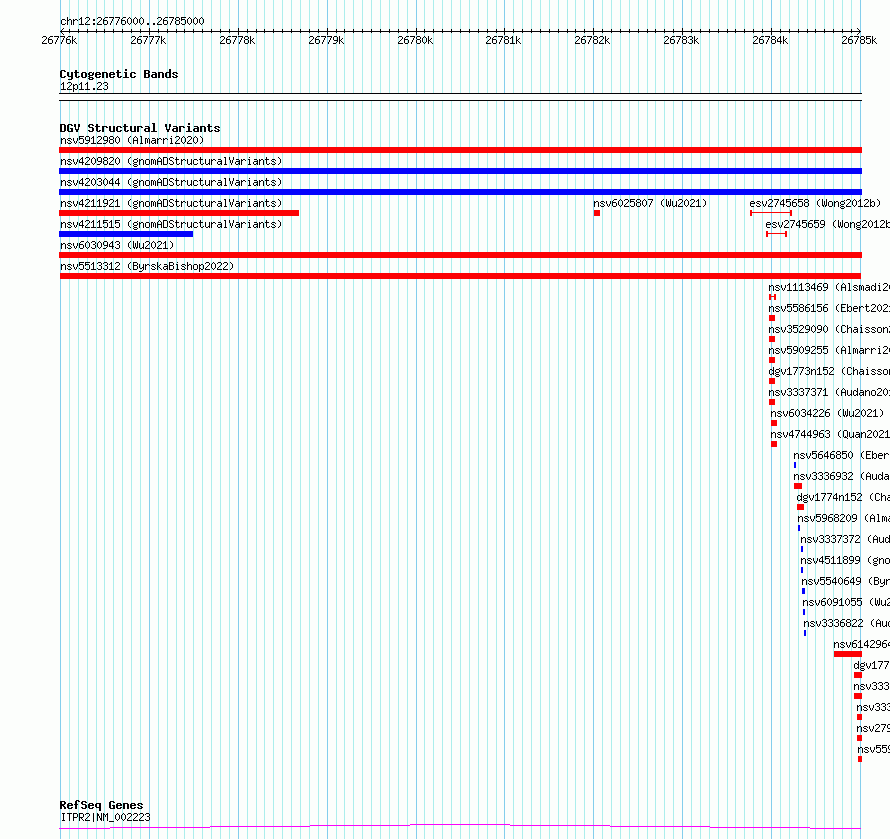
Task: Open the nsv4203044 (gnomADStructuralVariants) label
Action: [x=171, y=182]
